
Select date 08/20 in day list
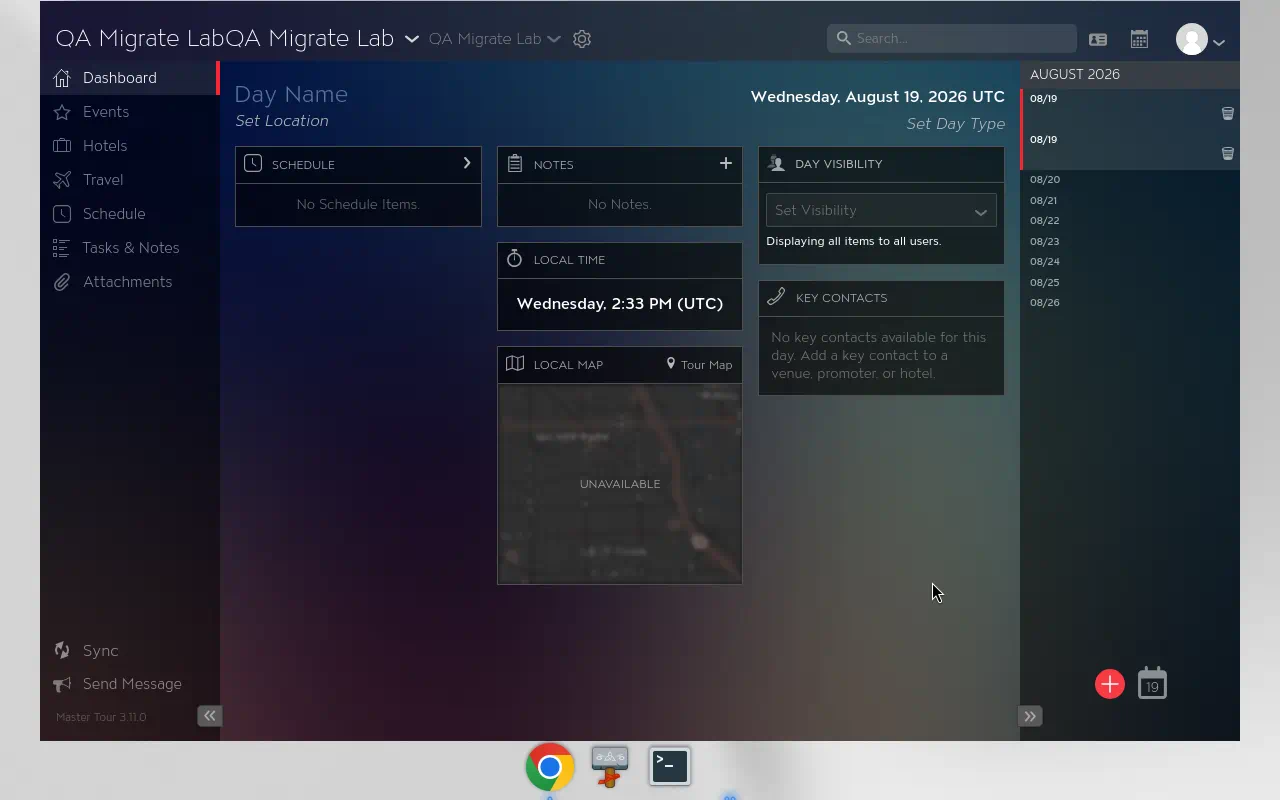tap(1045, 180)
